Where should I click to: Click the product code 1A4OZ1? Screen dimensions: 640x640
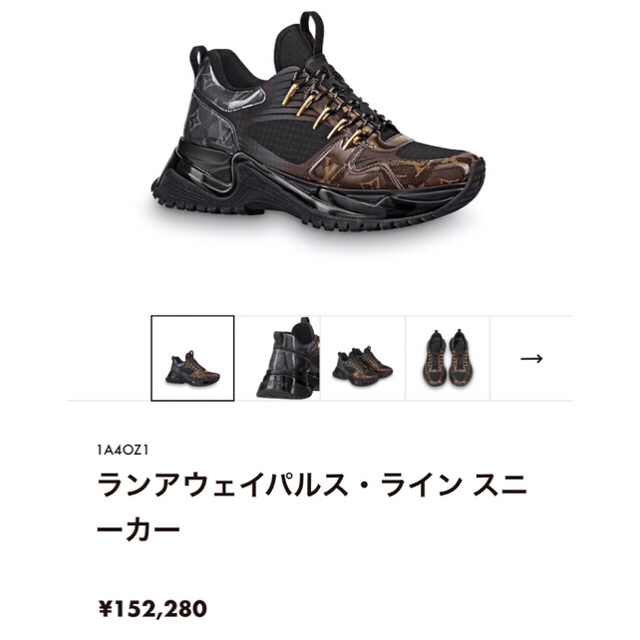click(x=123, y=450)
